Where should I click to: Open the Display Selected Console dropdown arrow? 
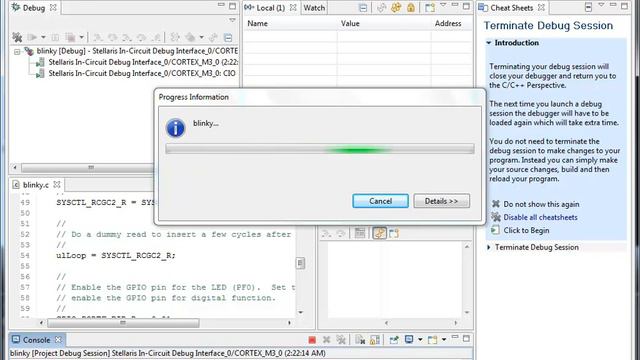pos(420,340)
